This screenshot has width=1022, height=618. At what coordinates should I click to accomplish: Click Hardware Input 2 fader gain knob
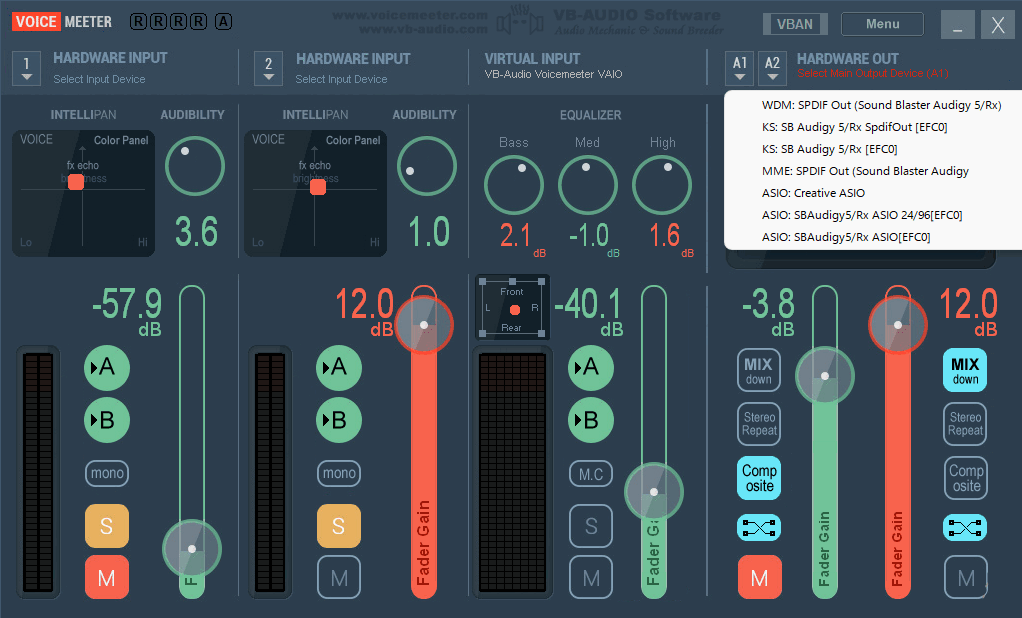pyautogui.click(x=424, y=325)
